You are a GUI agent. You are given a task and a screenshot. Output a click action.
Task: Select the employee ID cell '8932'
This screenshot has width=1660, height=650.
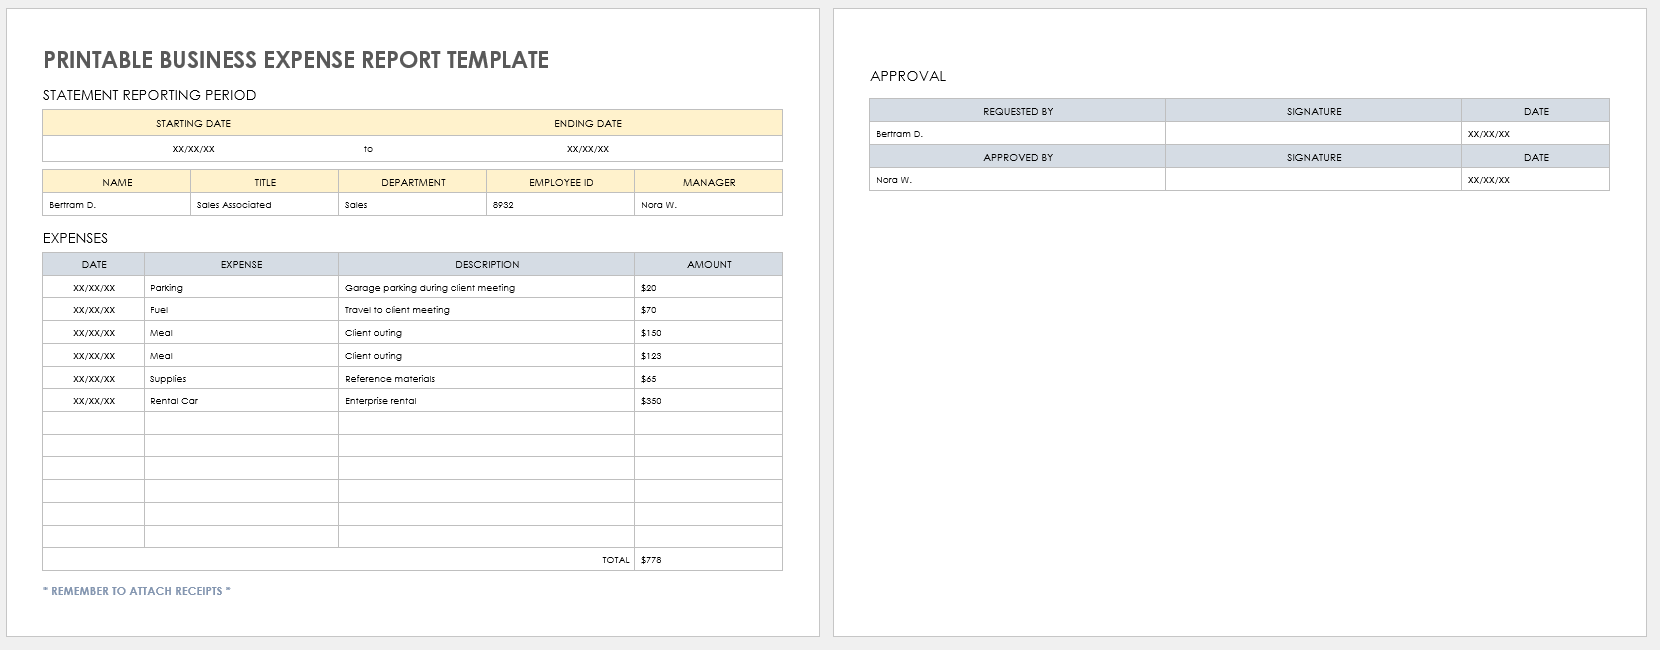pos(561,204)
